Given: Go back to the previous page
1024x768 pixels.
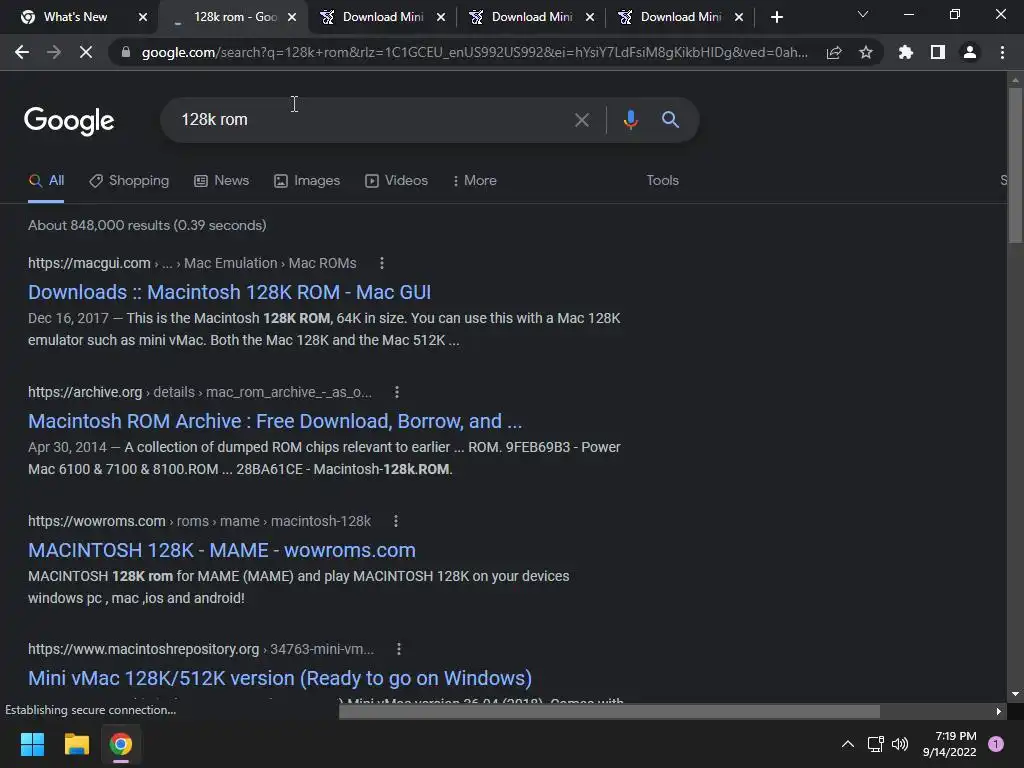Looking at the screenshot, I should point(22,52).
